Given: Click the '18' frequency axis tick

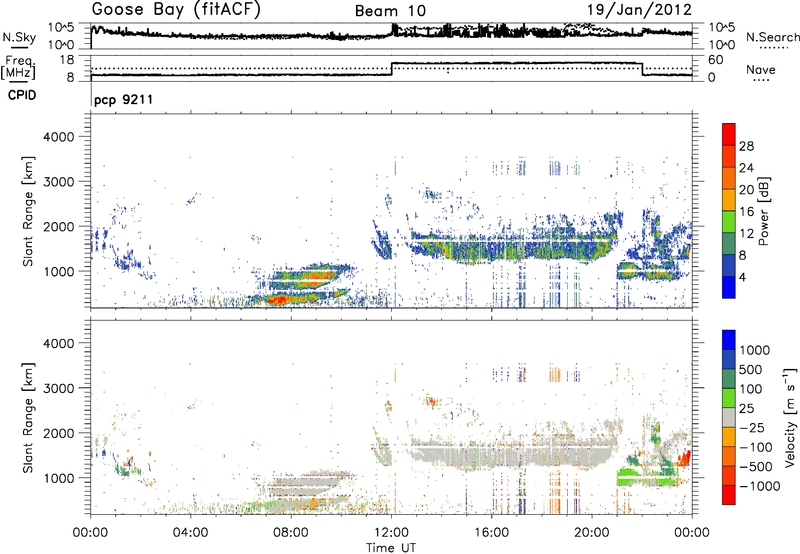Looking at the screenshot, I should [x=66, y=60].
